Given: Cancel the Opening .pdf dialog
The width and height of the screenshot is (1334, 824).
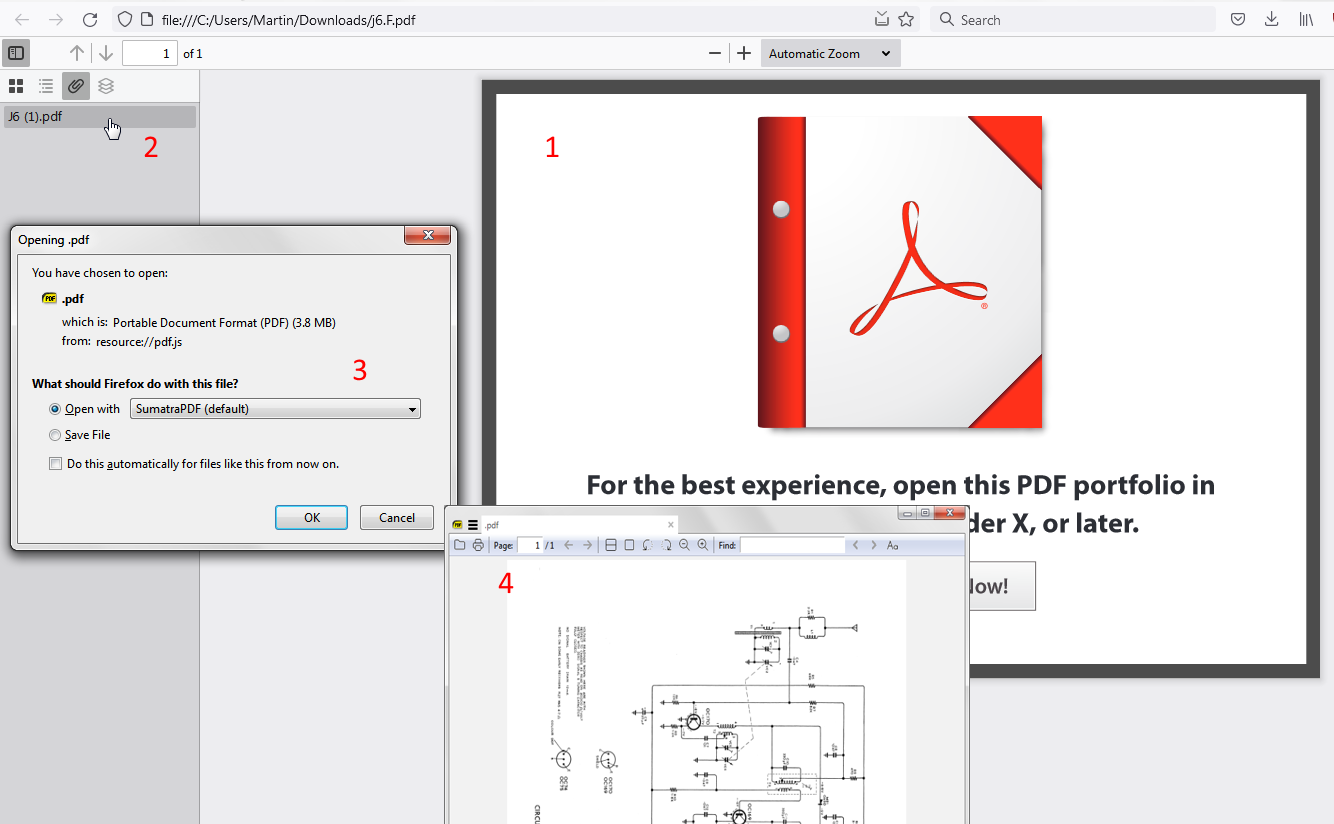Looking at the screenshot, I should pyautogui.click(x=396, y=517).
